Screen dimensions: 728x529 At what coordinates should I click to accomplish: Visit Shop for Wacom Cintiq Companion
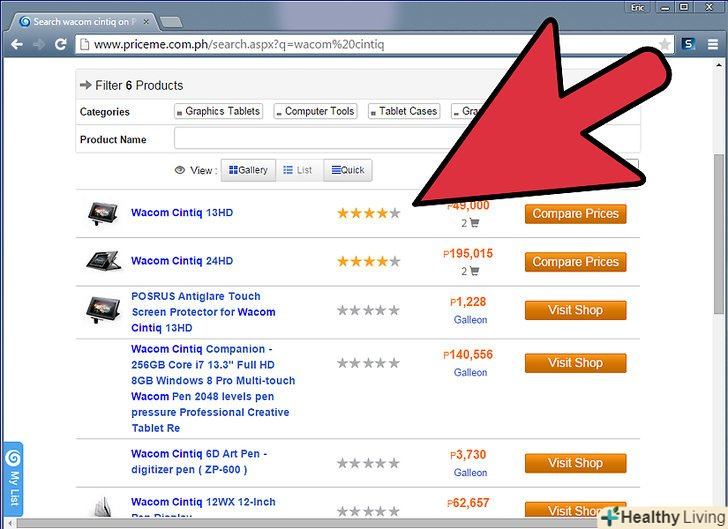576,363
